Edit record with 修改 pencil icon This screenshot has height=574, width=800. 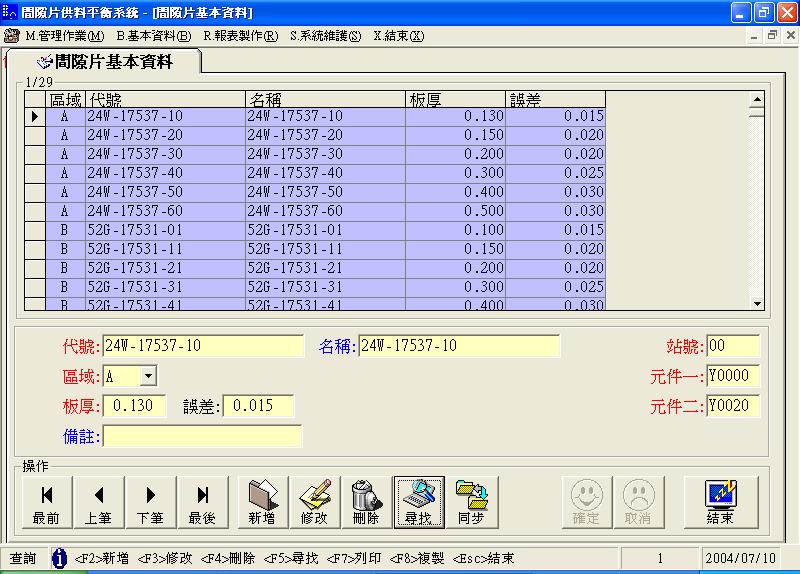coord(315,502)
